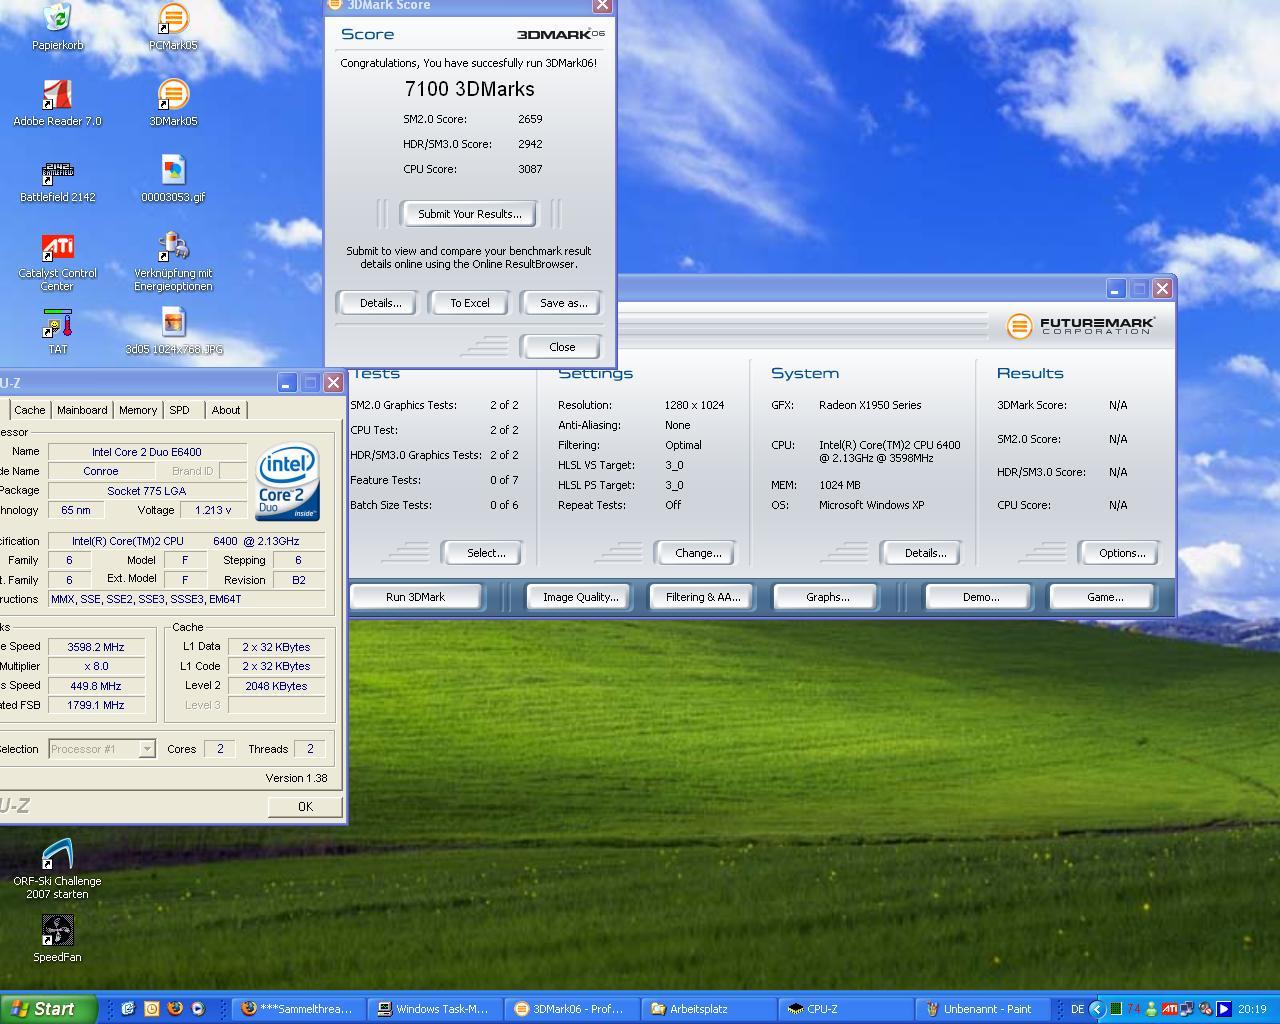1280x1024 pixels.
Task: Expand hidden tray icons with the arrow
Action: [1097, 1009]
